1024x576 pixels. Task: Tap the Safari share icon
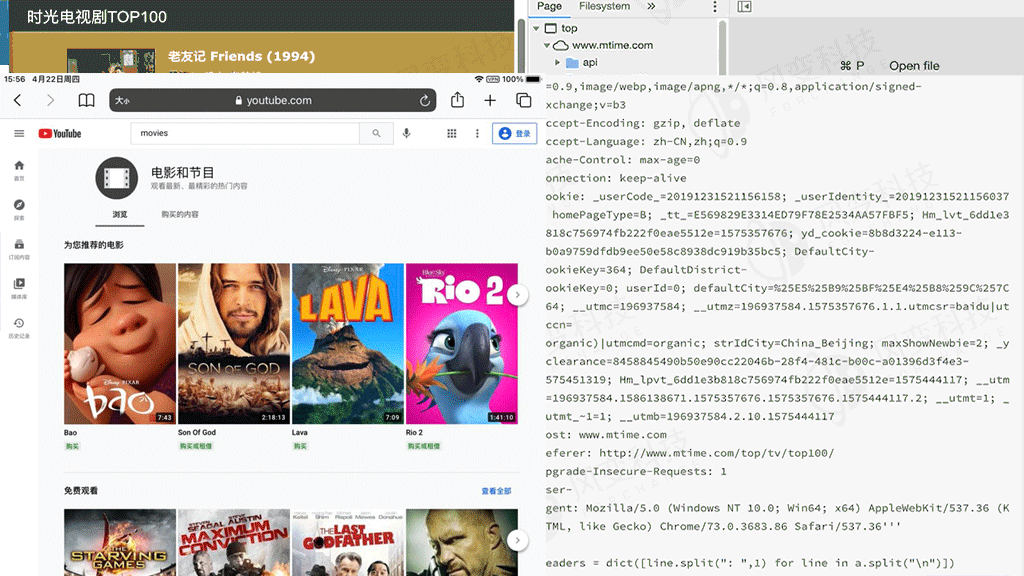click(x=457, y=100)
